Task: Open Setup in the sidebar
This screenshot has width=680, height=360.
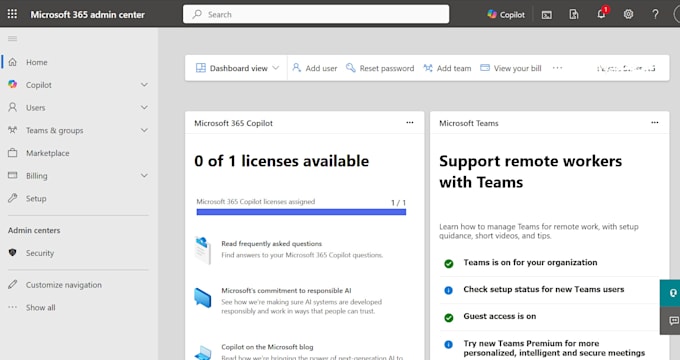Action: pyautogui.click(x=36, y=199)
